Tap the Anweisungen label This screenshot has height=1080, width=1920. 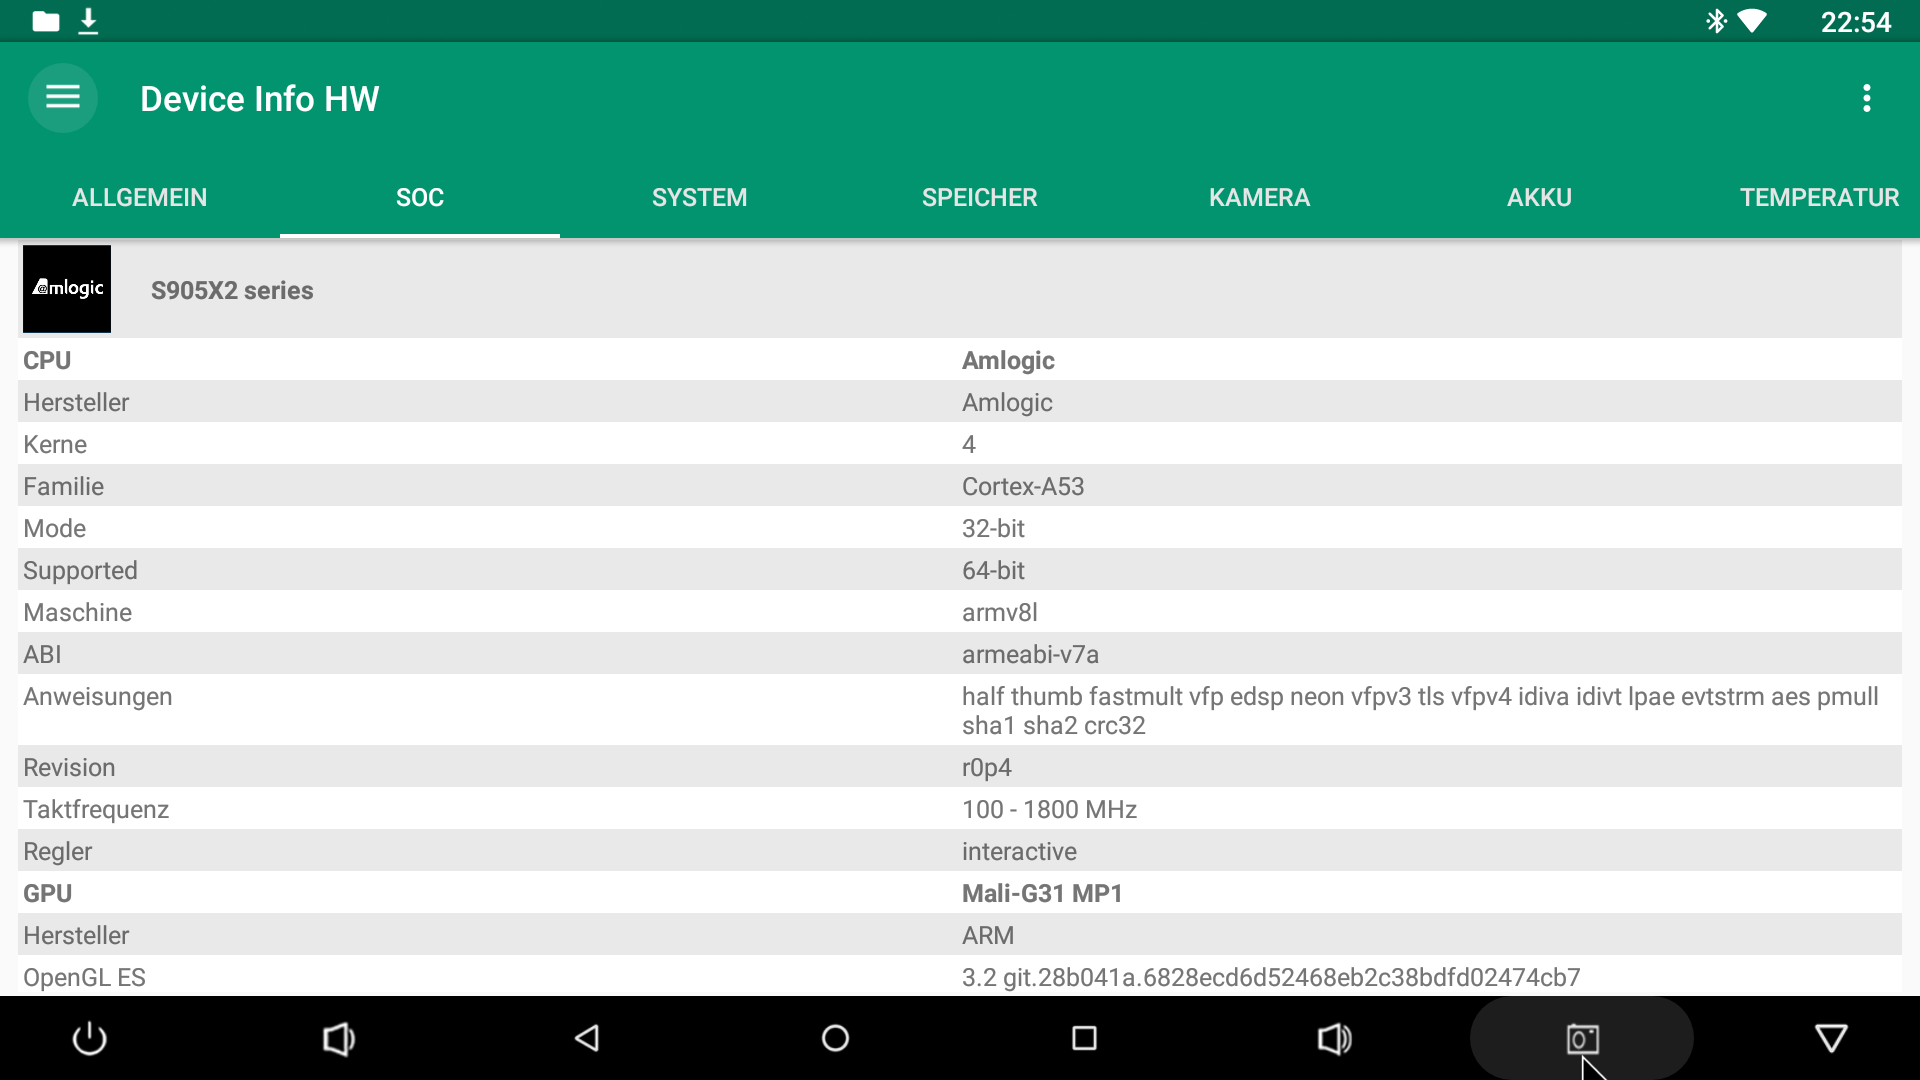[x=98, y=696]
